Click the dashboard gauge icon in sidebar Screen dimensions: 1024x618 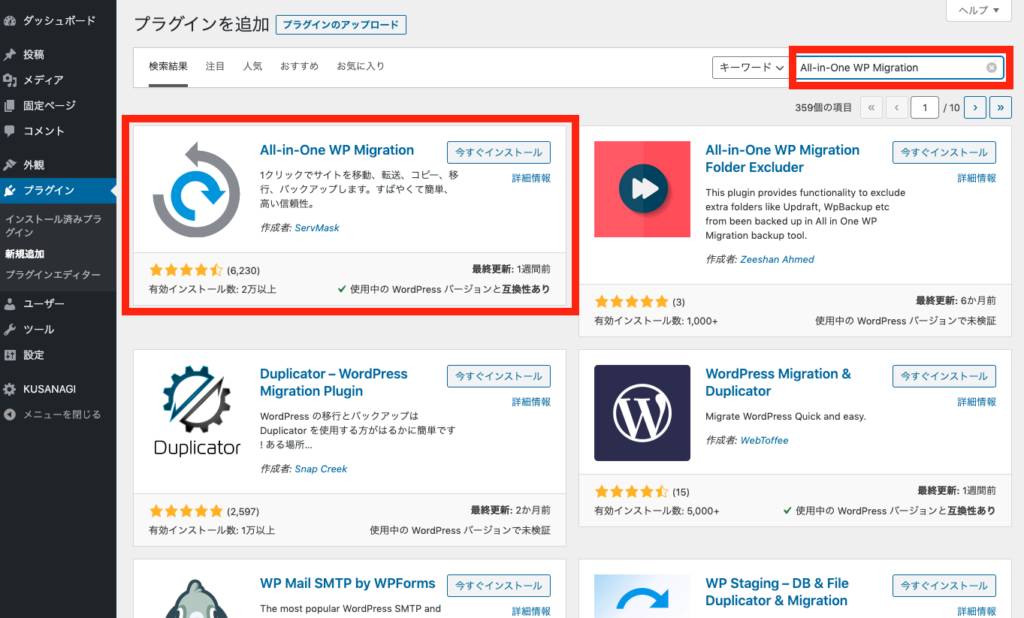click(x=10, y=21)
